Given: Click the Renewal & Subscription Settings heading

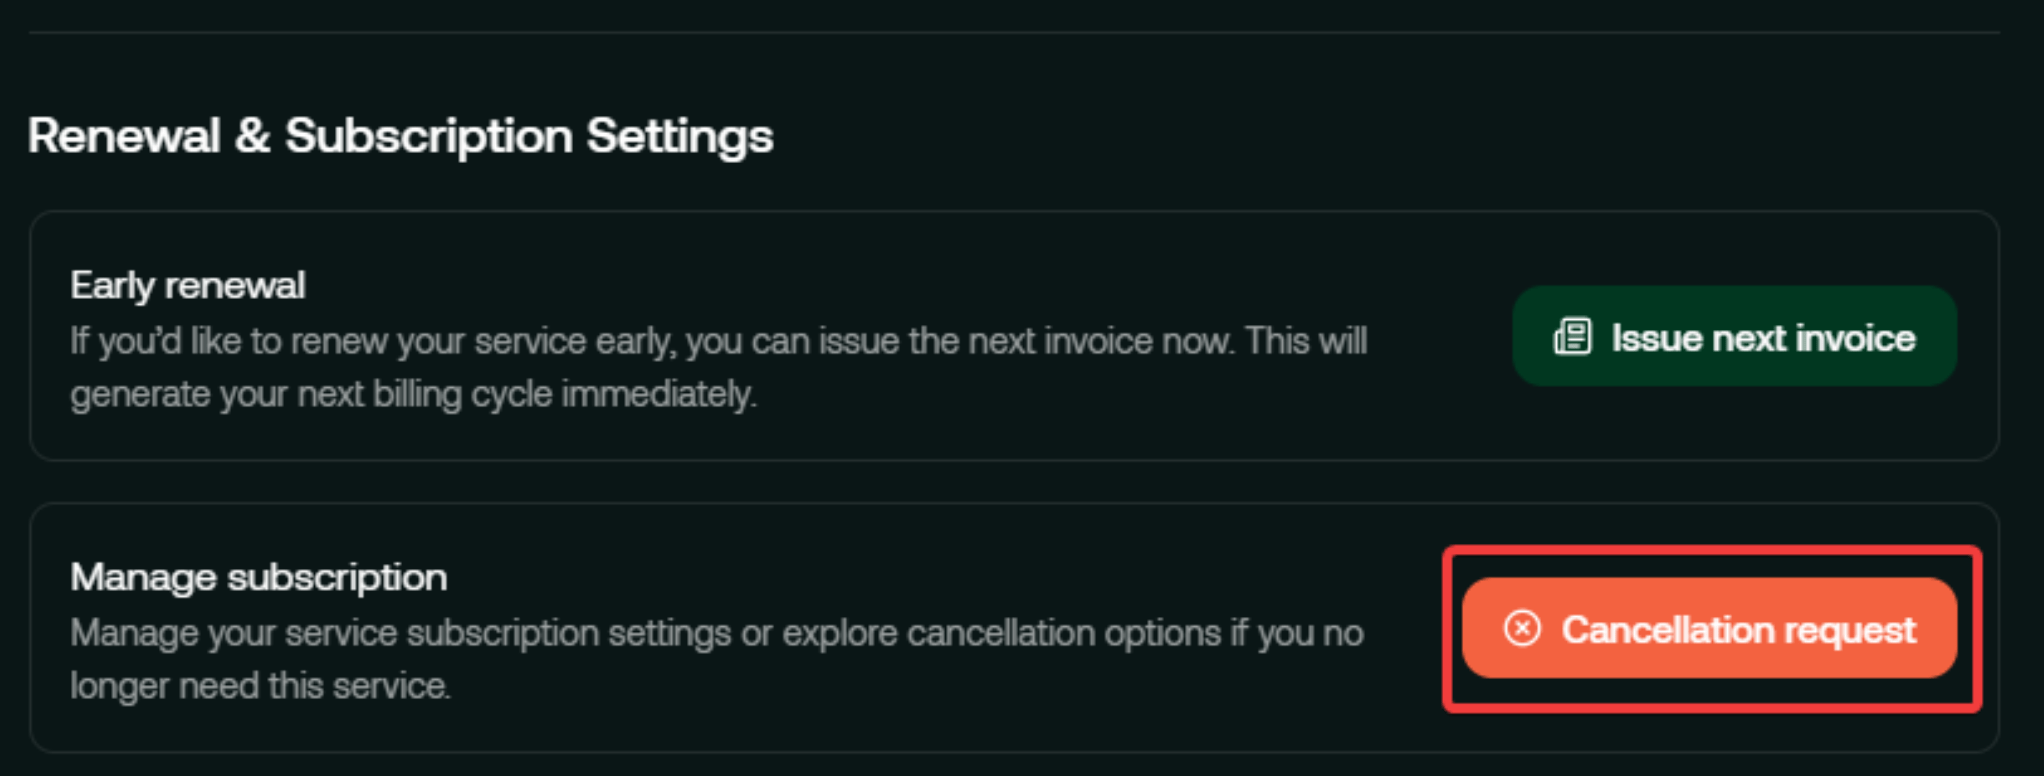Looking at the screenshot, I should (x=400, y=136).
